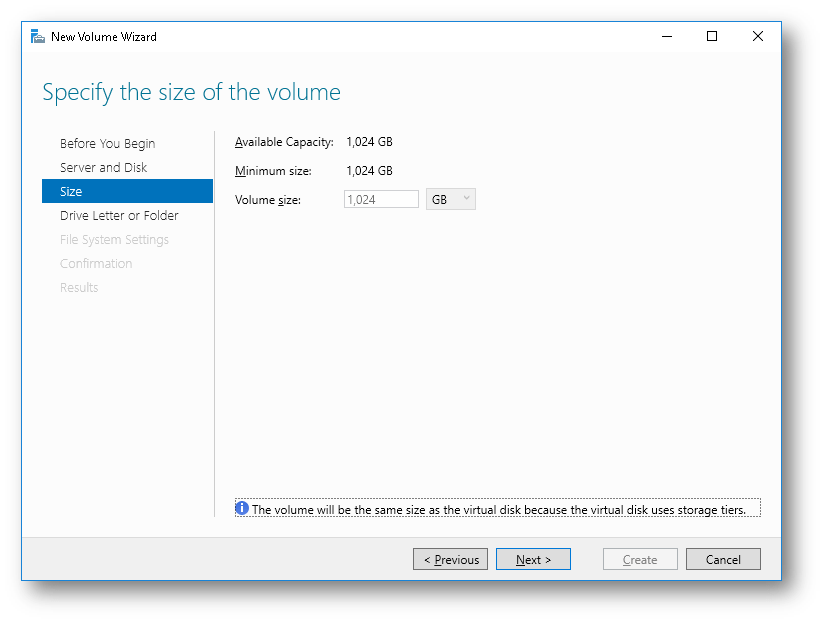The width and height of the screenshot is (824, 623).
Task: Click the storage tiers notice text
Action: pyautogui.click(x=500, y=509)
